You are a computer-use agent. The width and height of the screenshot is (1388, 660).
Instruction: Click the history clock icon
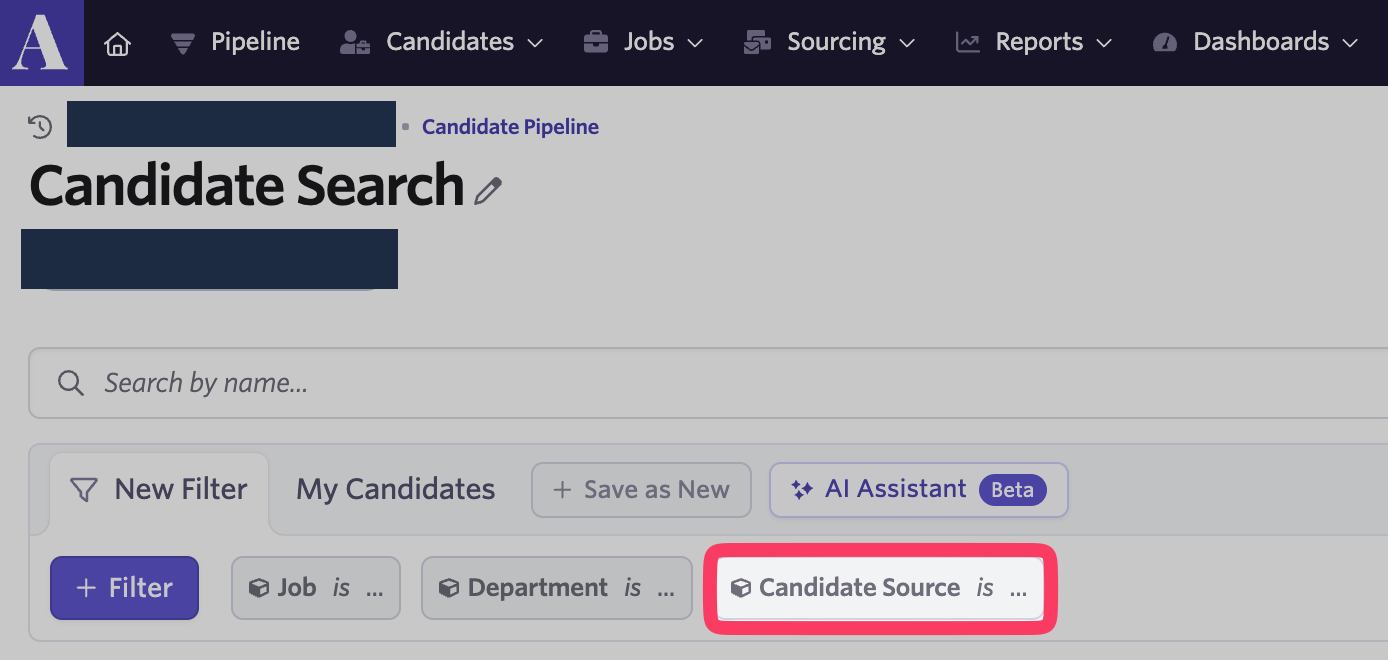[x=40, y=127]
